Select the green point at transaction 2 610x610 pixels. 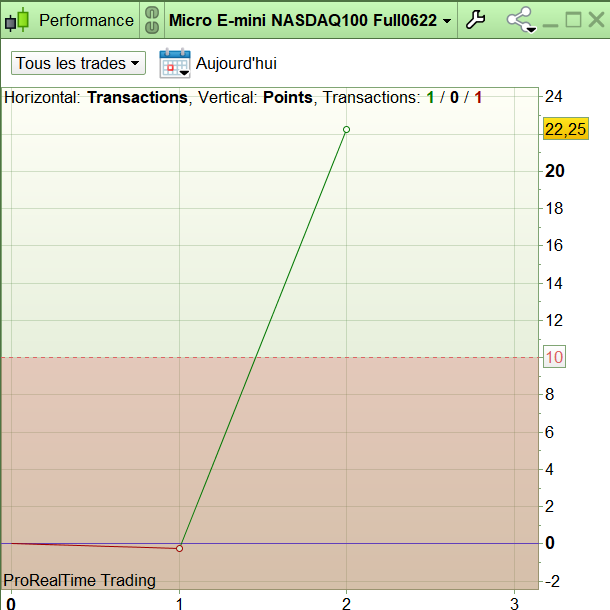346,130
